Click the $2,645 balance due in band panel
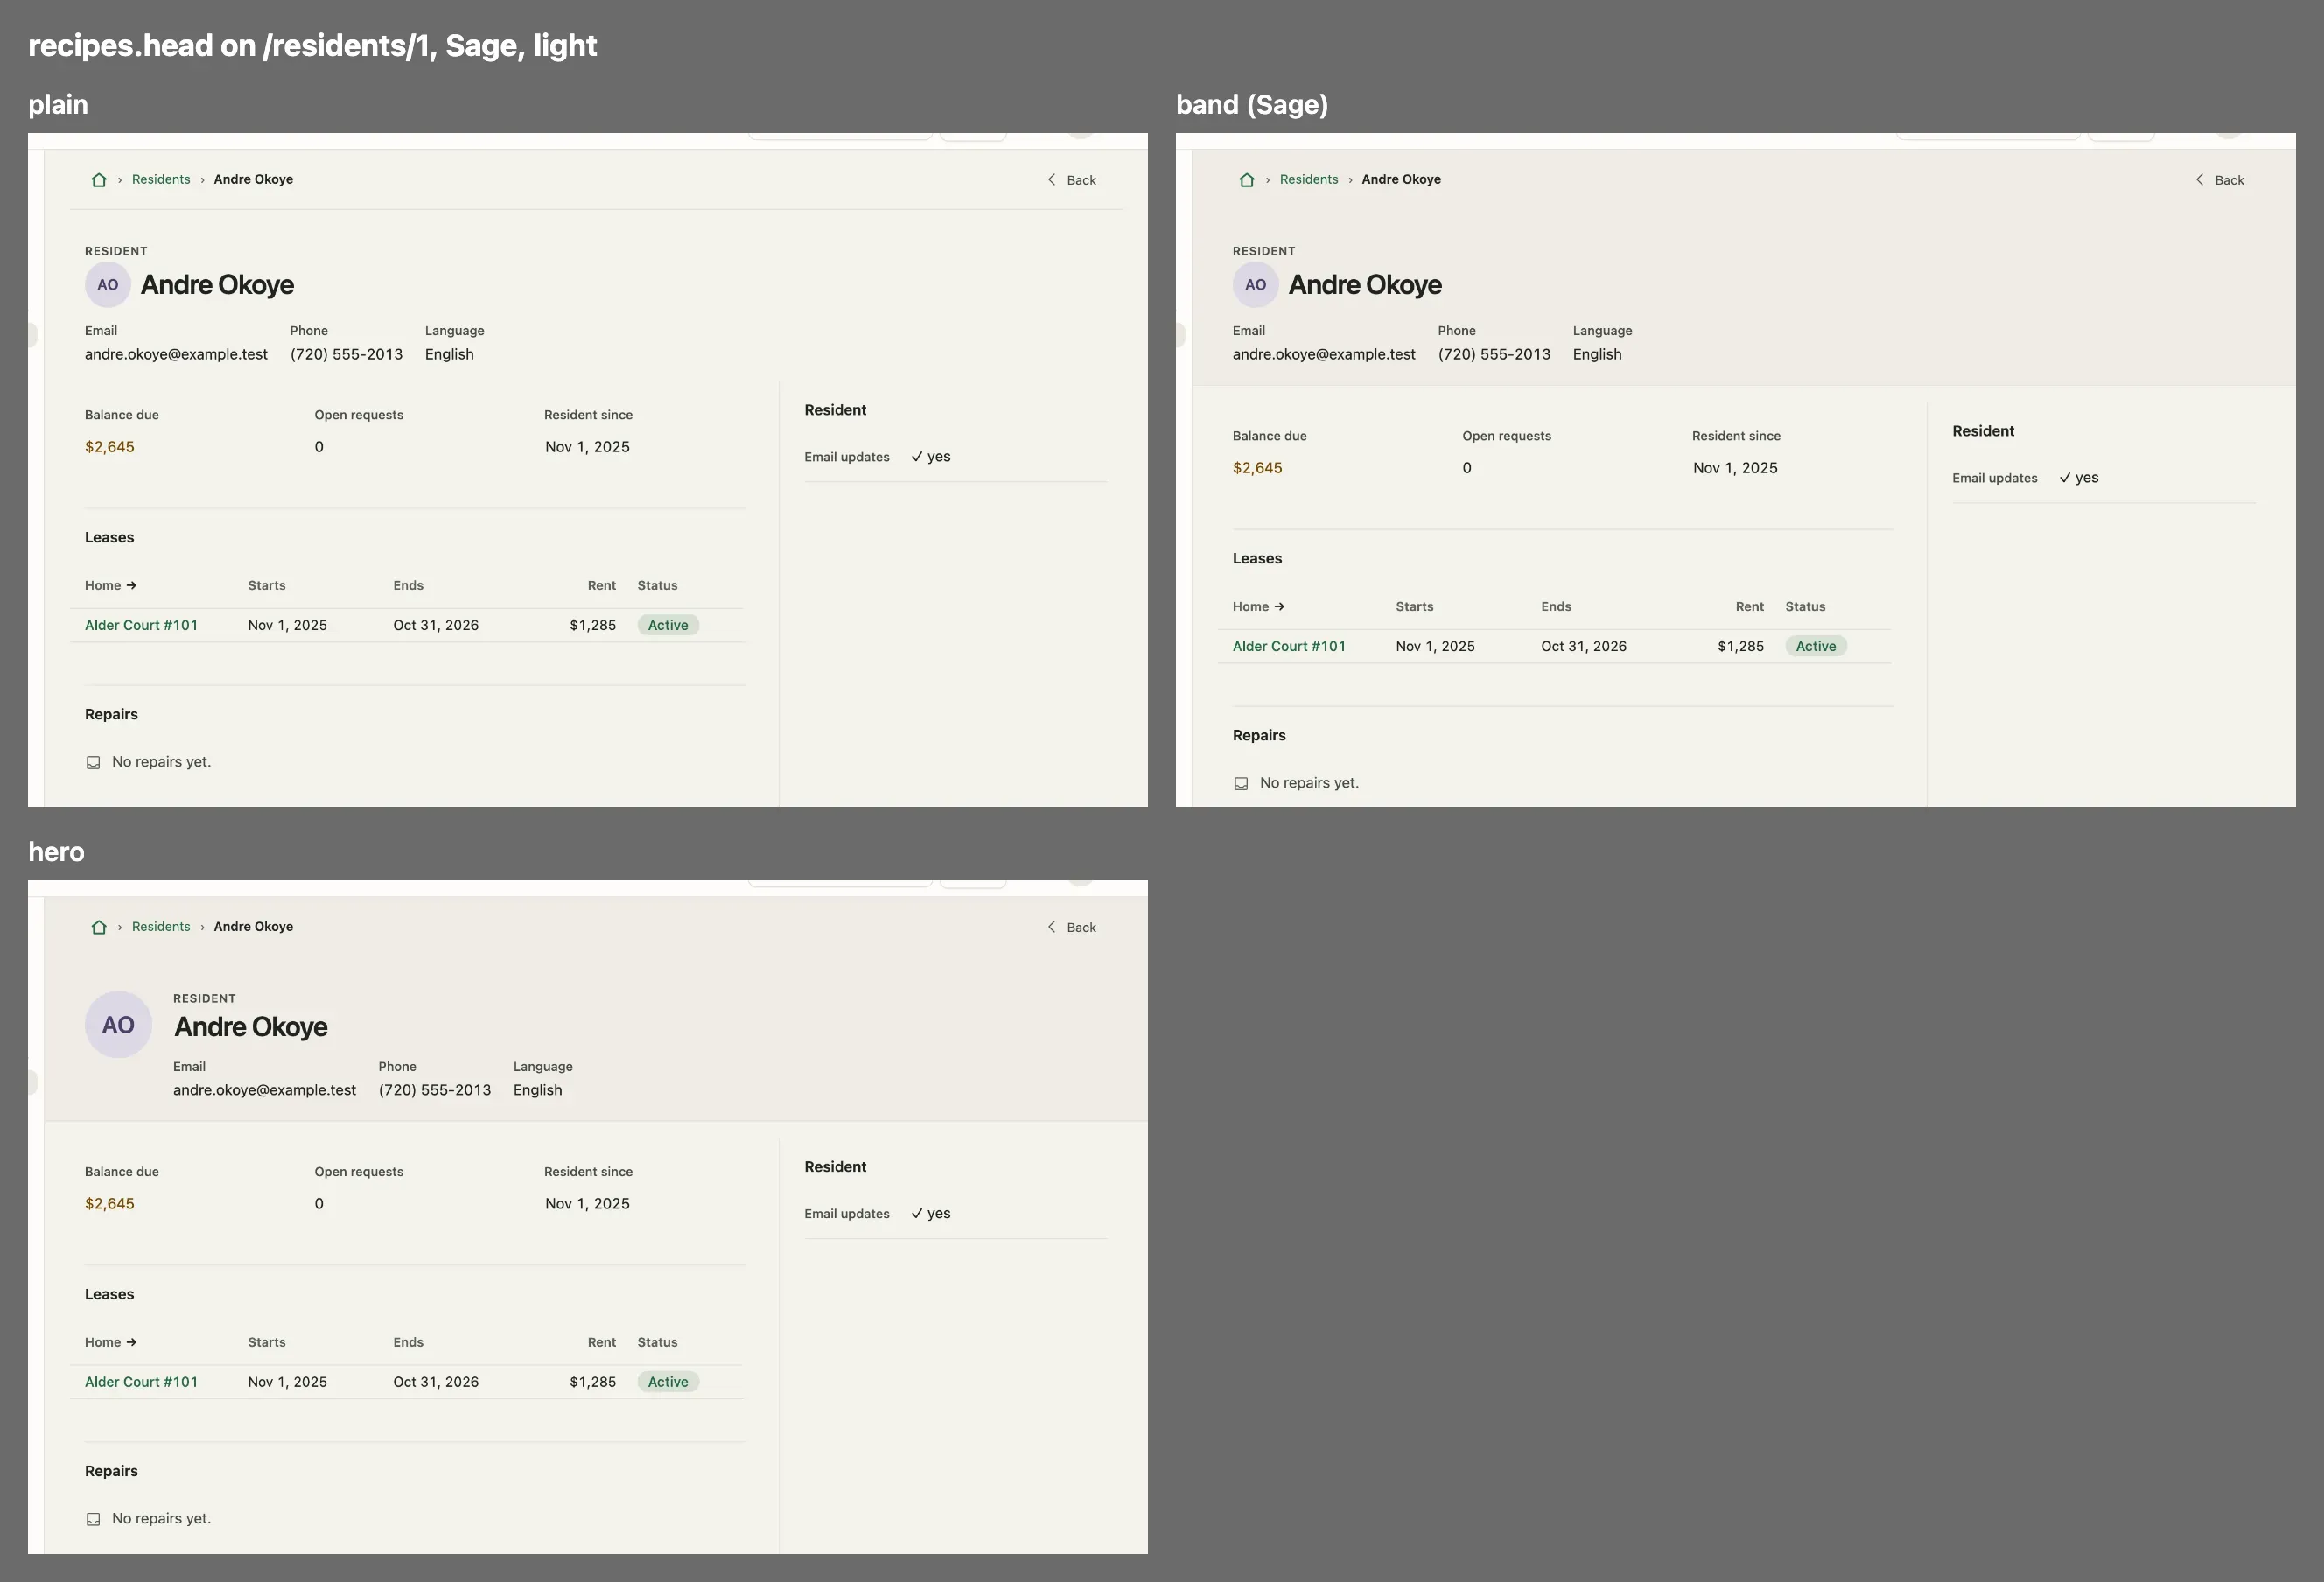The height and width of the screenshot is (1582, 2324). click(x=1257, y=468)
